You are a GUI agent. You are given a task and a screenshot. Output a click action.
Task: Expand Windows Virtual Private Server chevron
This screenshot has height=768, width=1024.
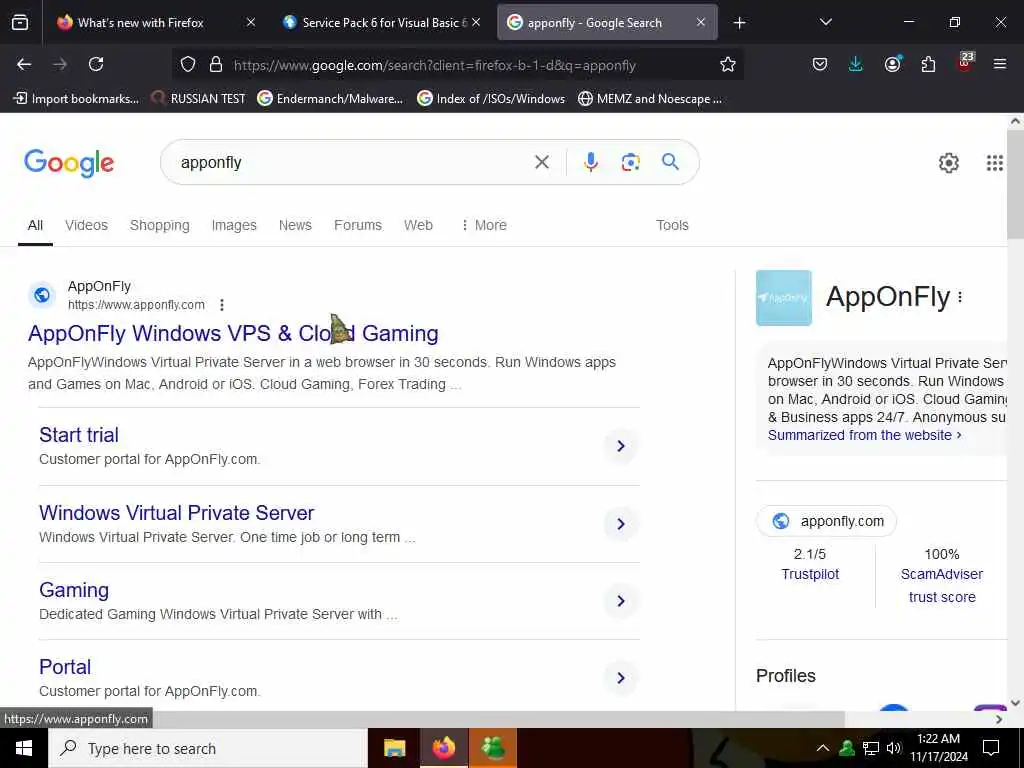point(620,524)
